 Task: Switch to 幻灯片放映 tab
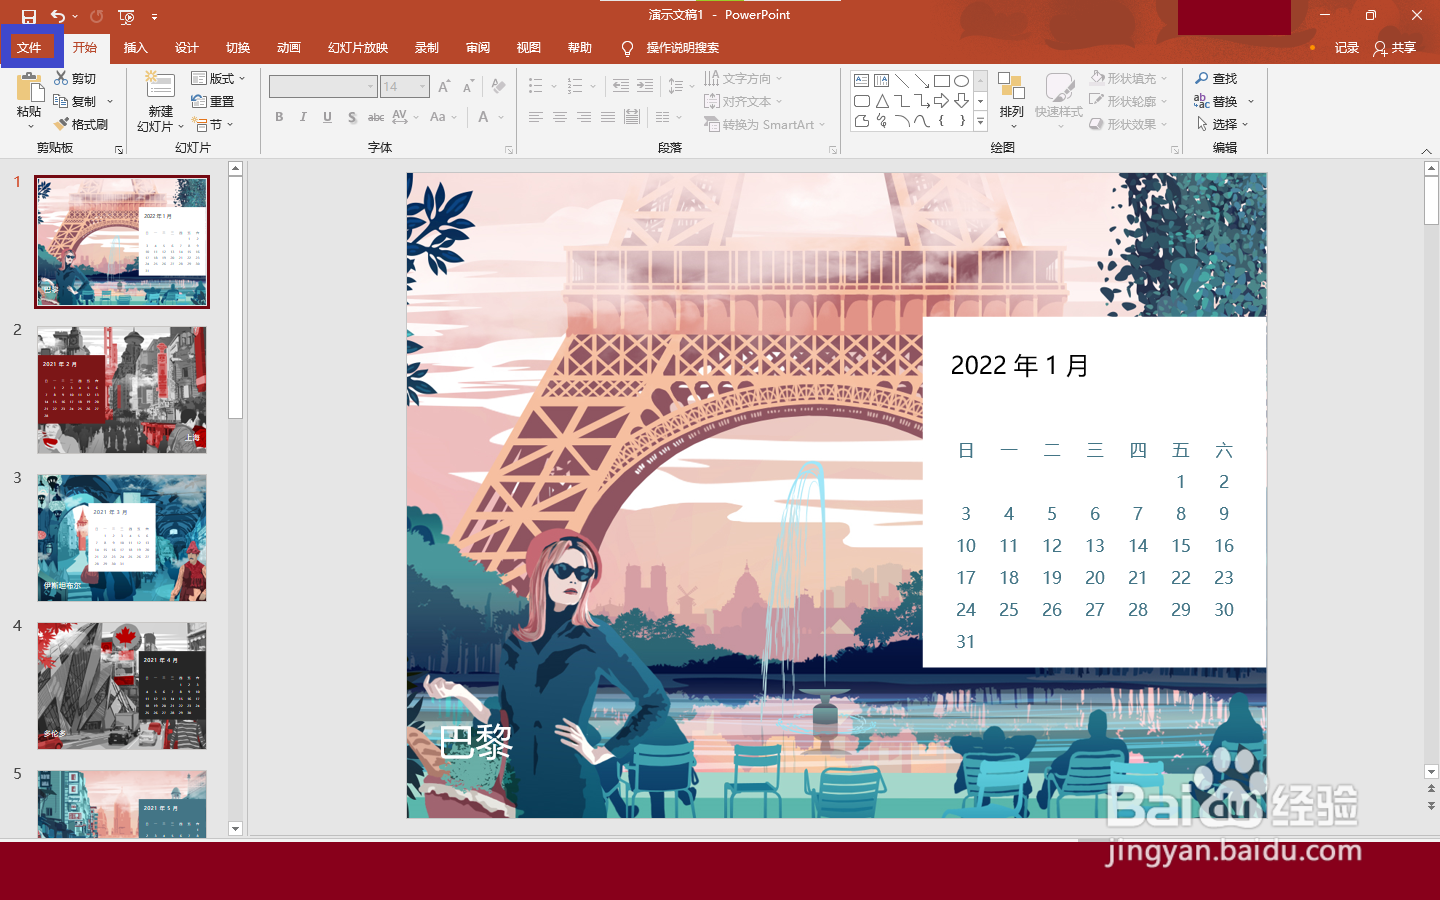coord(358,48)
